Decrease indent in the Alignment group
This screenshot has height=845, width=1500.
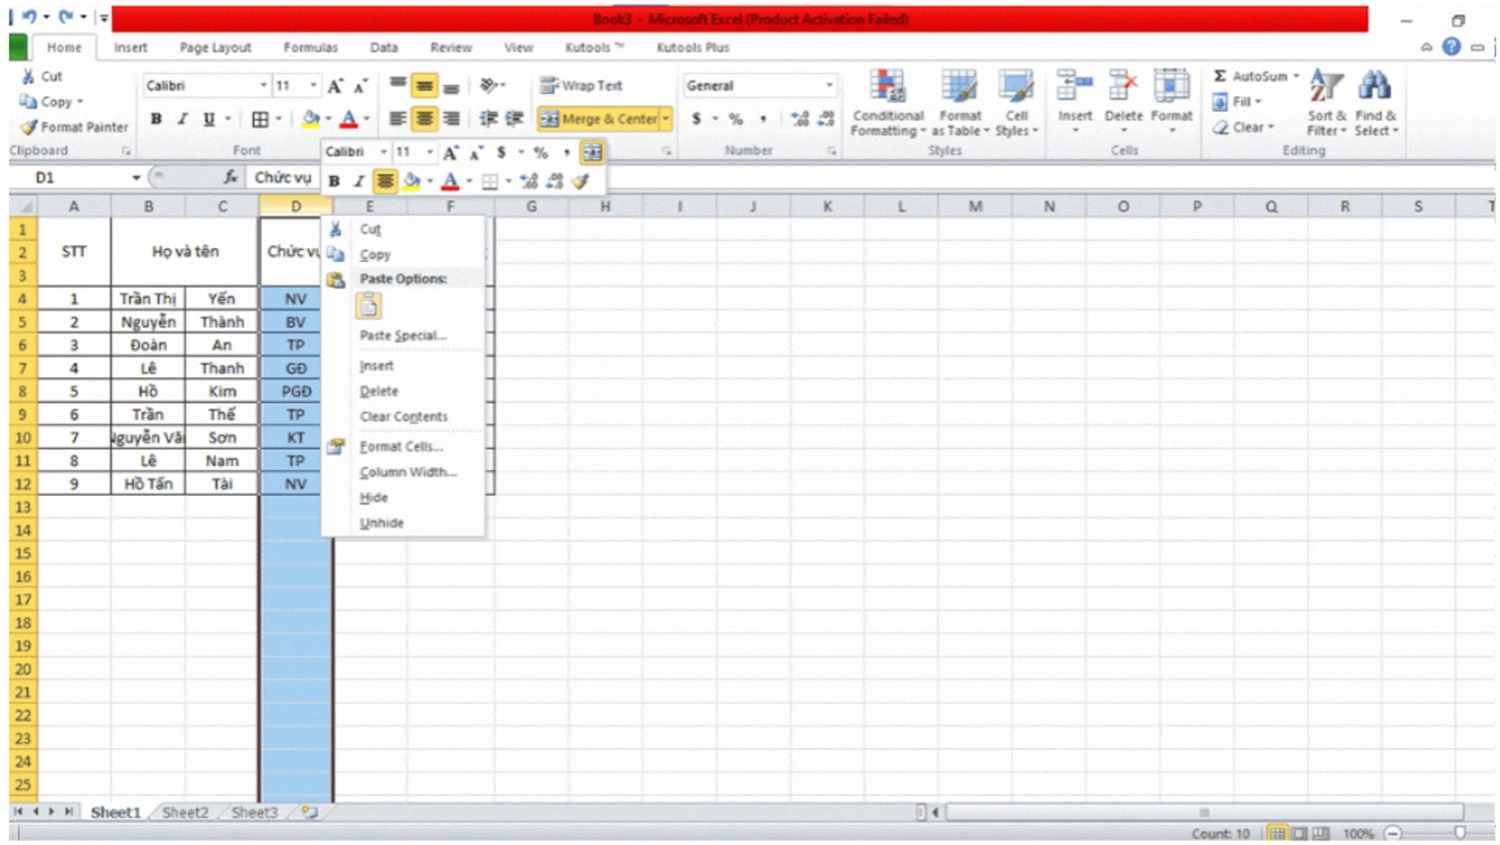click(488, 119)
